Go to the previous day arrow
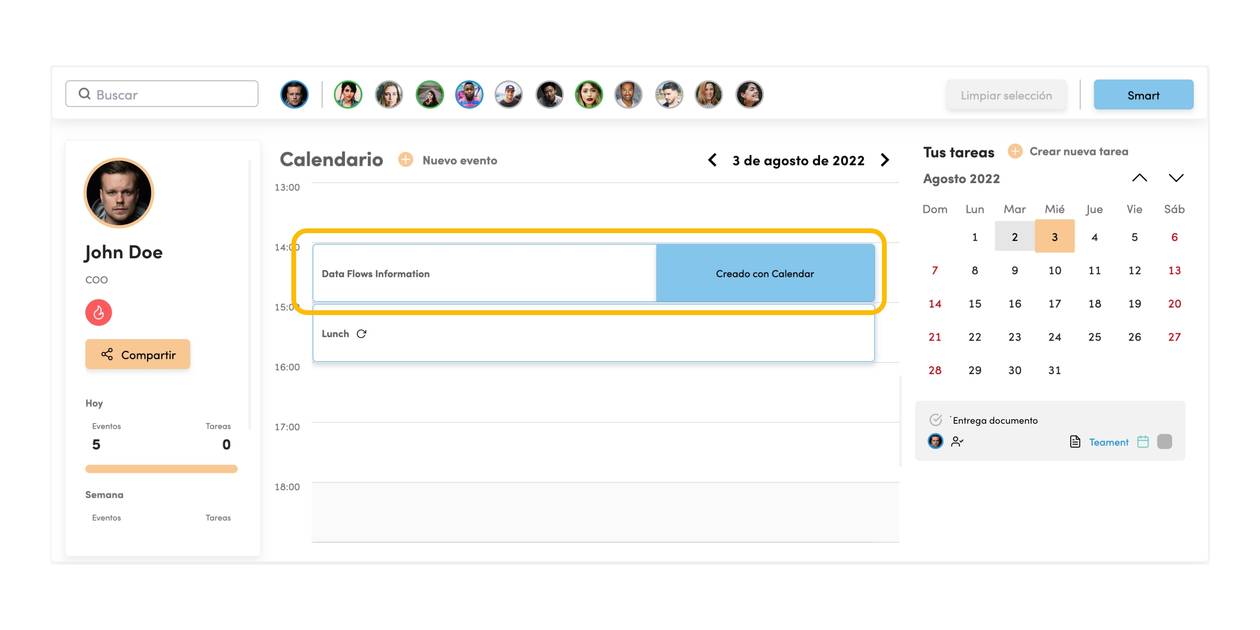 [x=712, y=160]
